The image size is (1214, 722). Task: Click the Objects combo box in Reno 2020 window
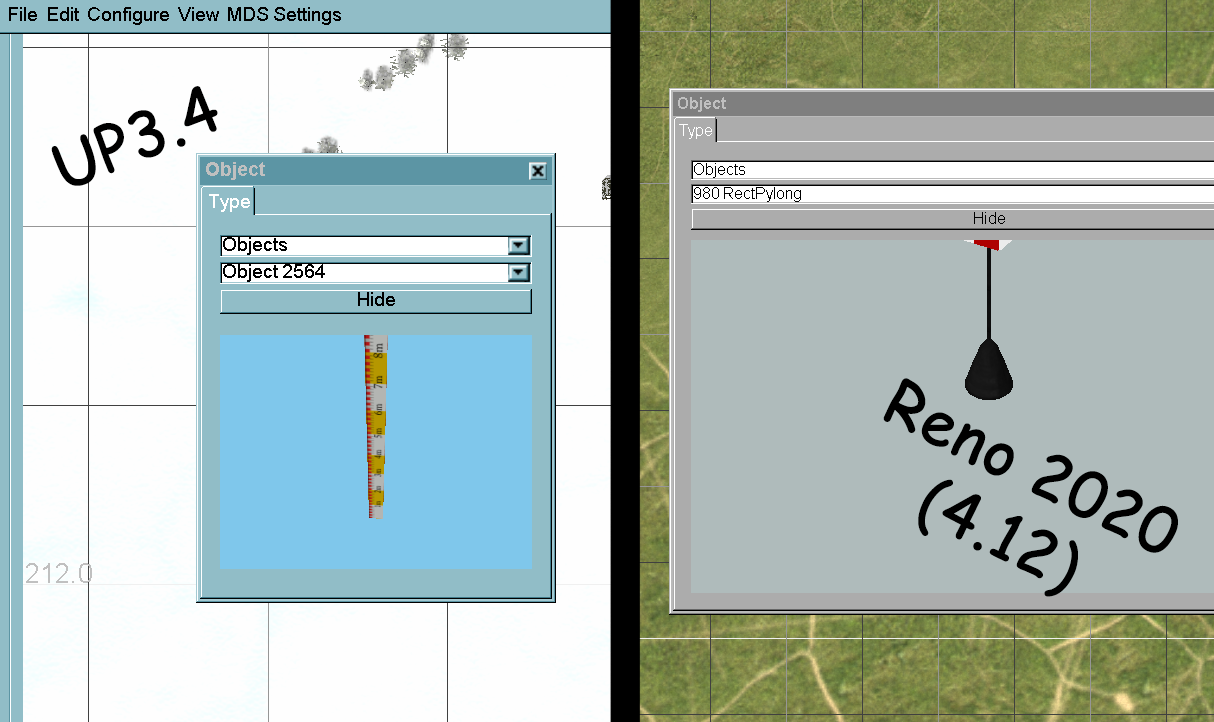952,170
